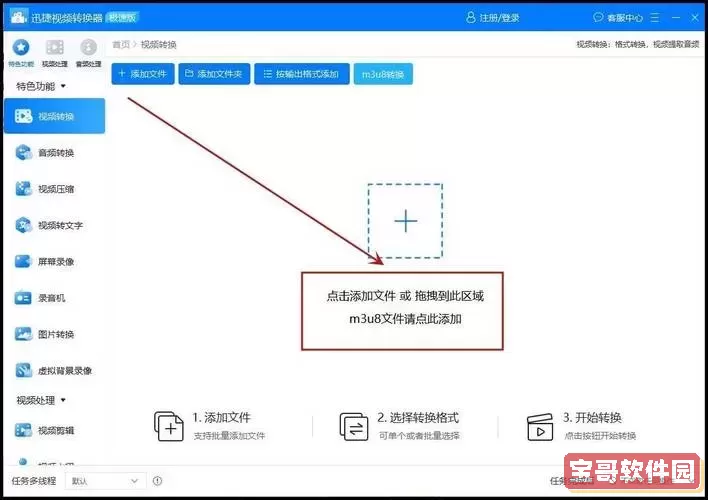Click the m3u8转换 button

tap(383, 74)
